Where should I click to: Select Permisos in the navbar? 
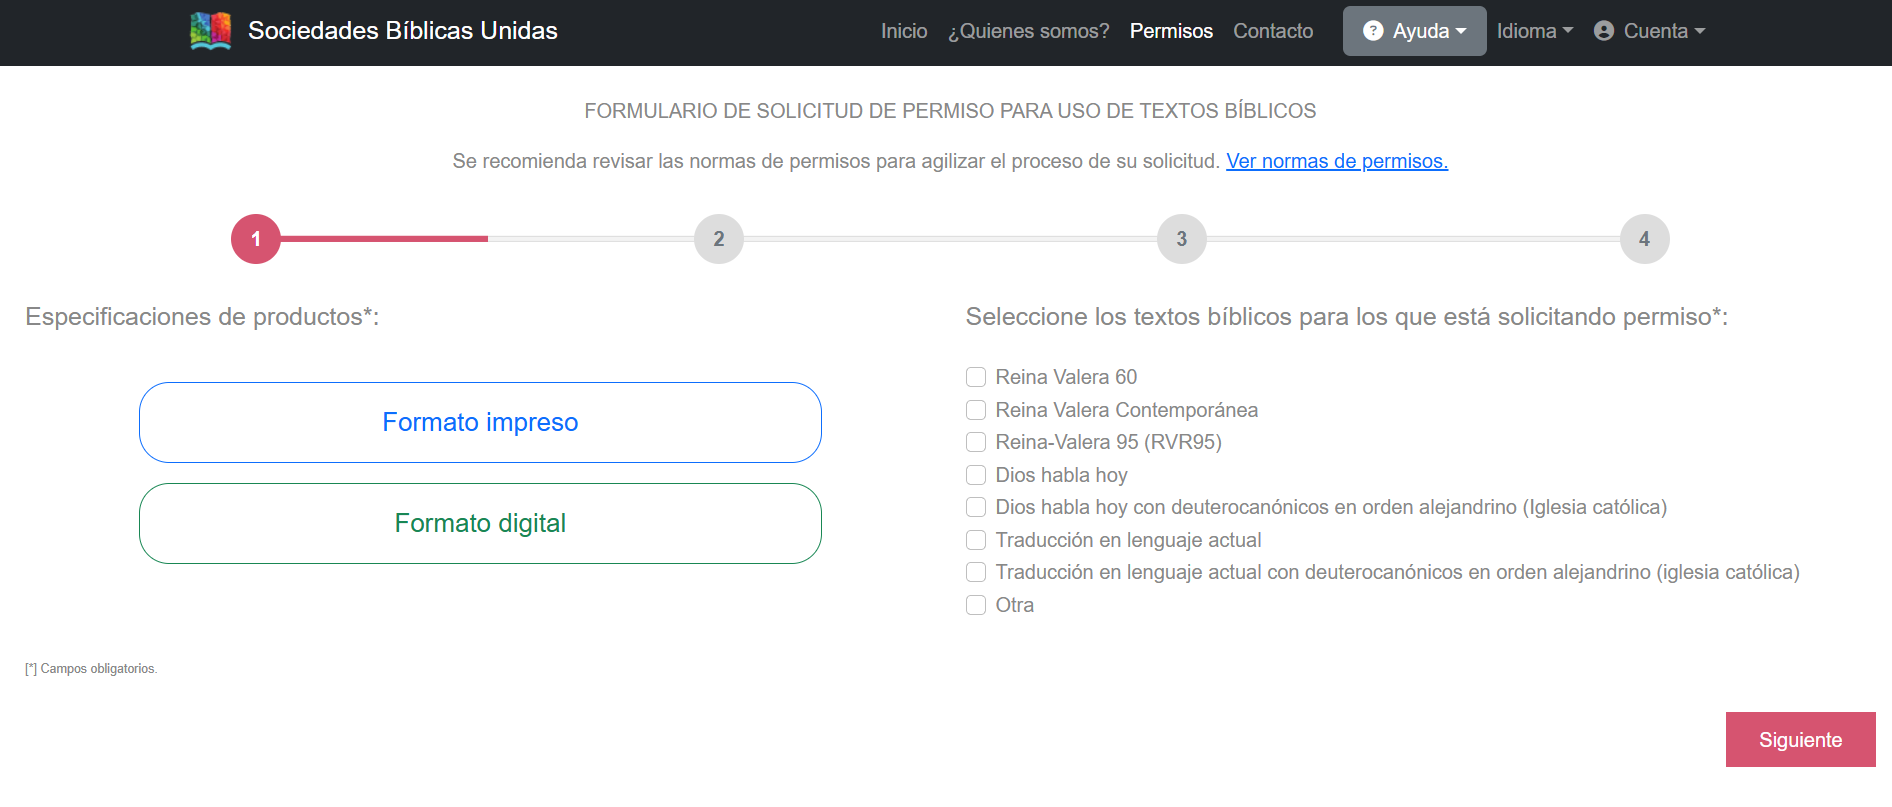click(x=1171, y=31)
